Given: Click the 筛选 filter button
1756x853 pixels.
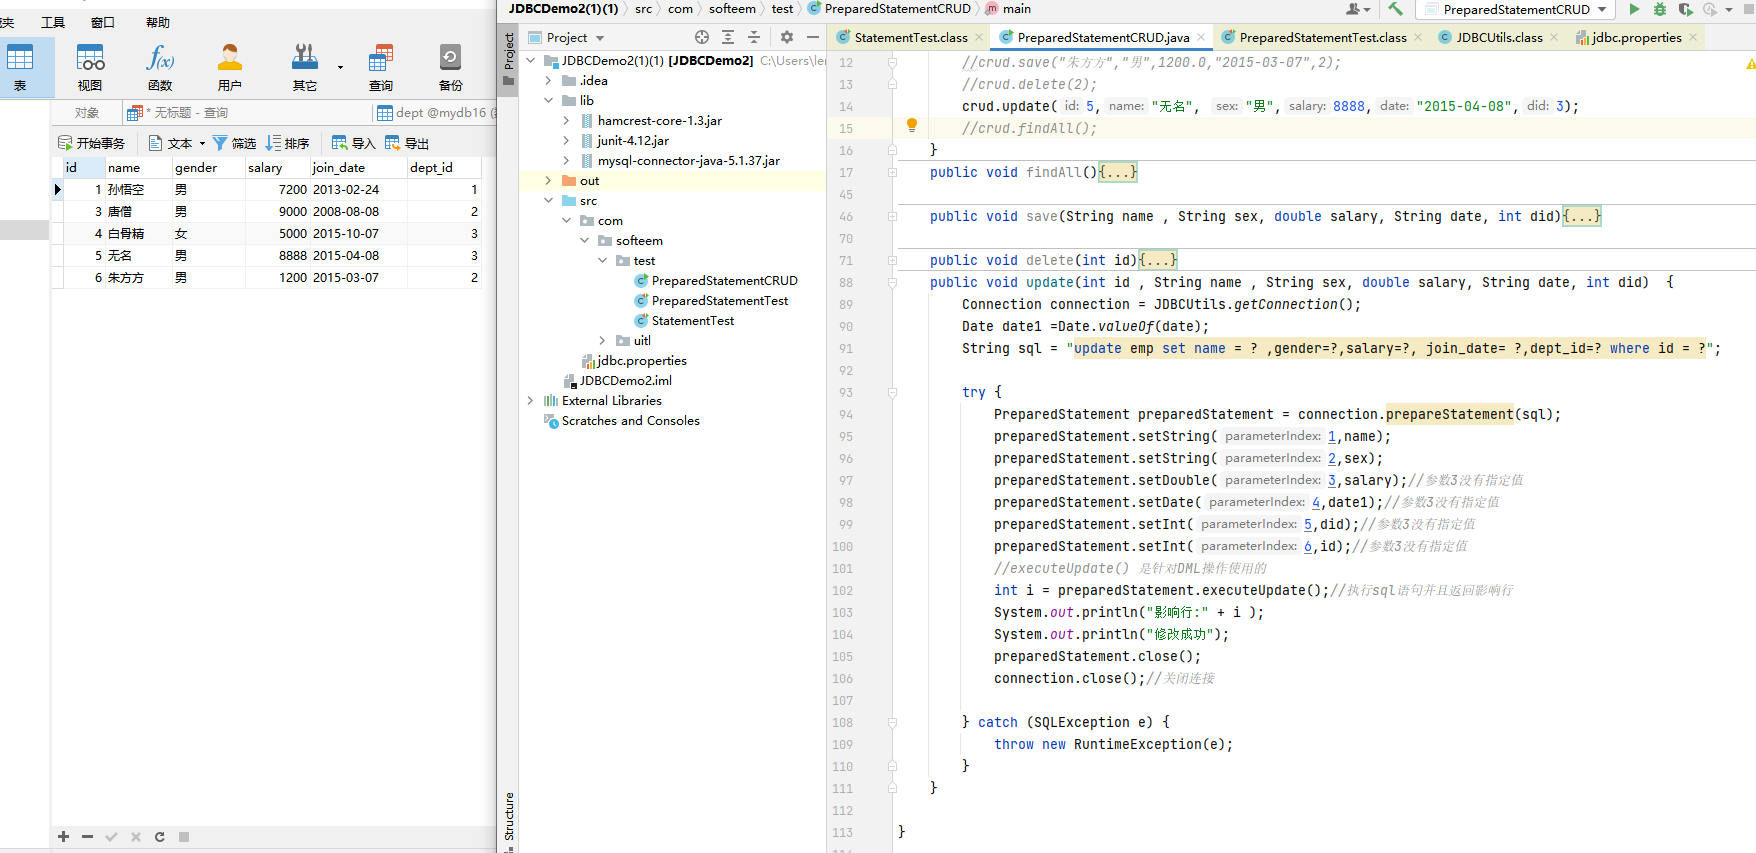Looking at the screenshot, I should 235,144.
